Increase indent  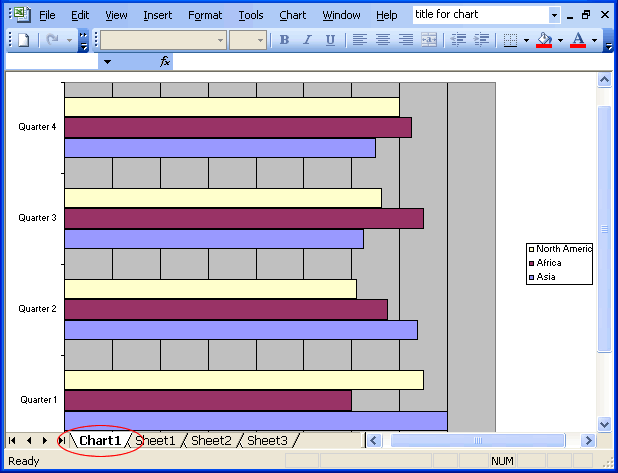pyautogui.click(x=481, y=40)
